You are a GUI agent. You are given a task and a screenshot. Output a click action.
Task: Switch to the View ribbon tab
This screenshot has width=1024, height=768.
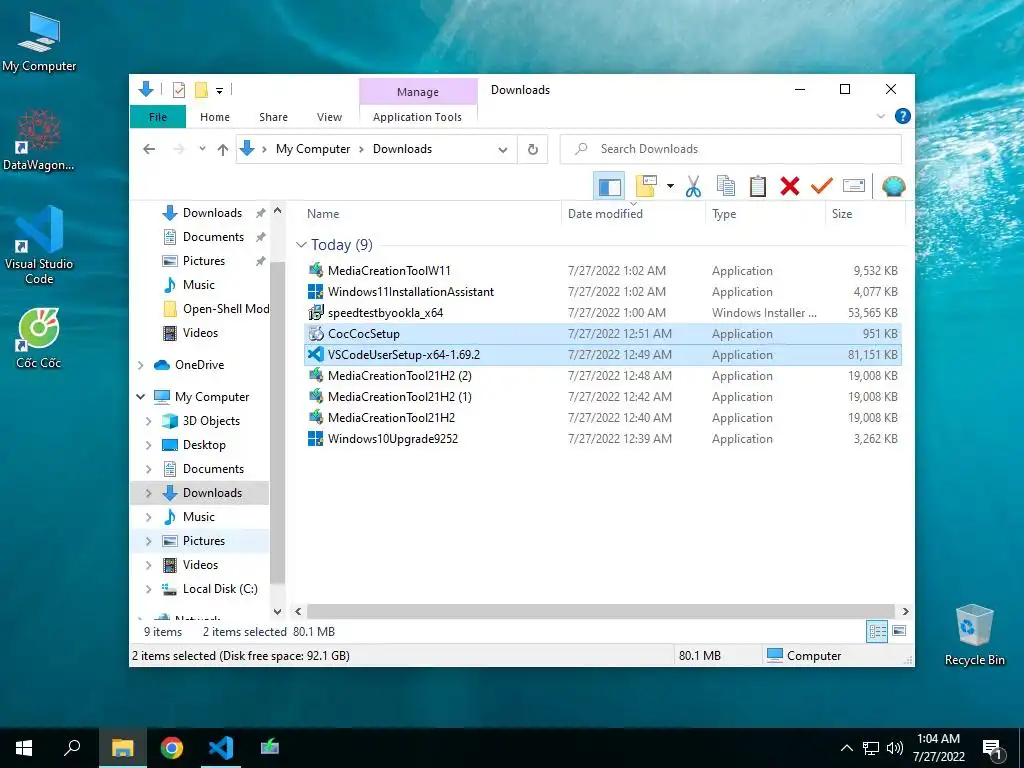click(329, 117)
